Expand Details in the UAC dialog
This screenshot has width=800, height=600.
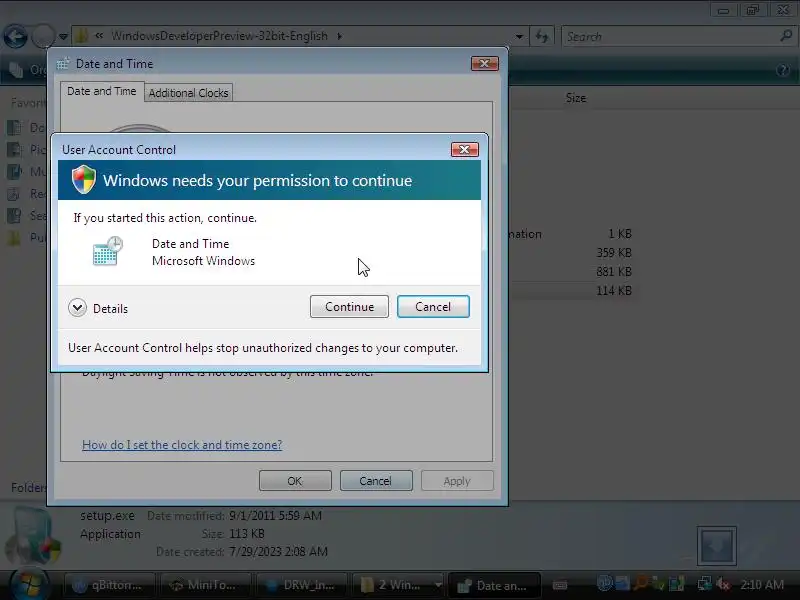pyautogui.click(x=98, y=308)
